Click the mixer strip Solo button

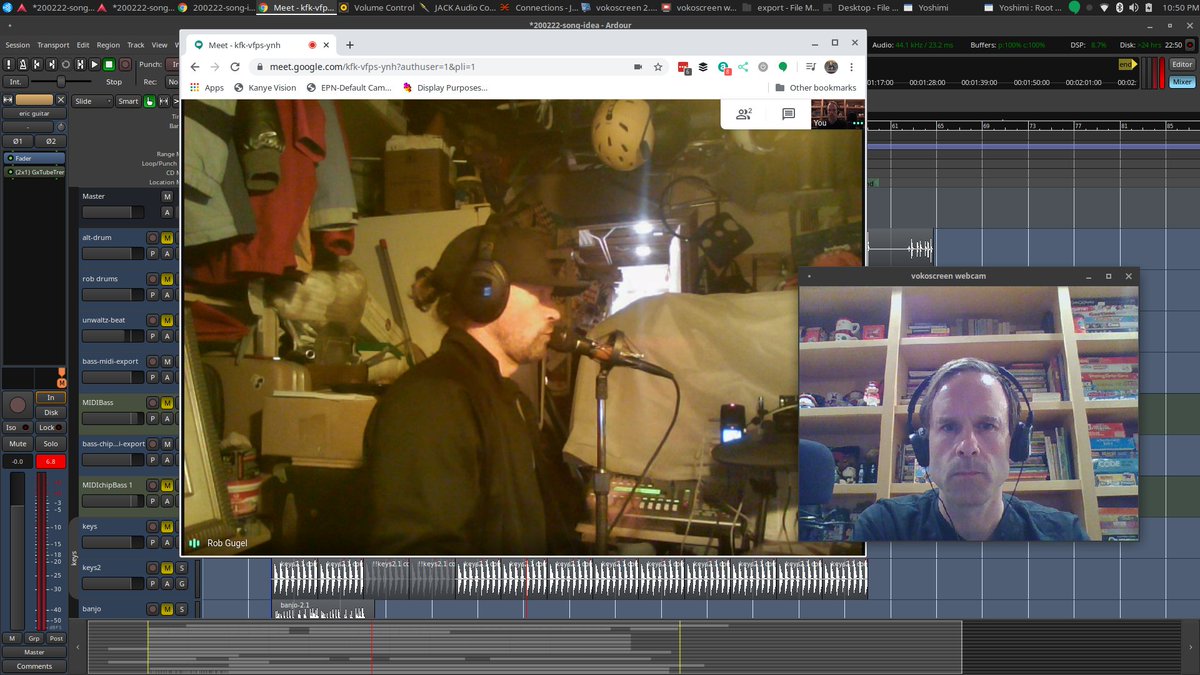pyautogui.click(x=51, y=444)
